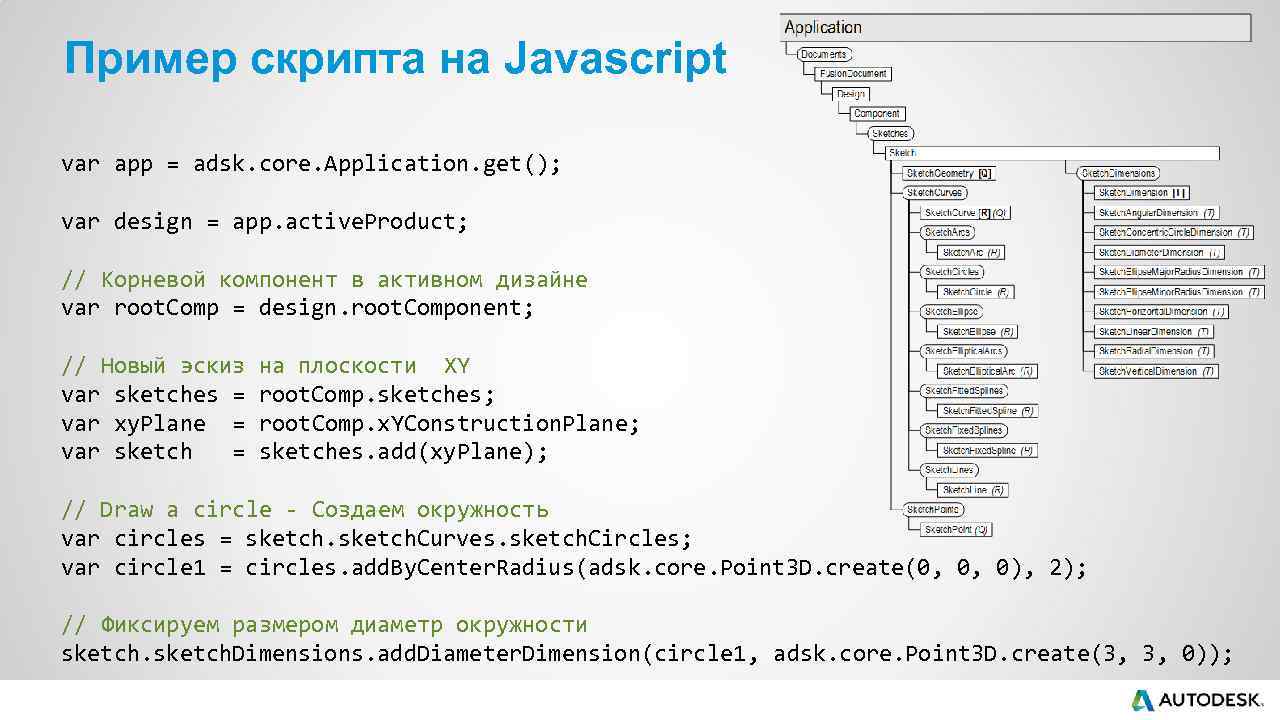The width and height of the screenshot is (1280, 720).
Task: Select the SketchEllipse node
Action: [978, 331]
